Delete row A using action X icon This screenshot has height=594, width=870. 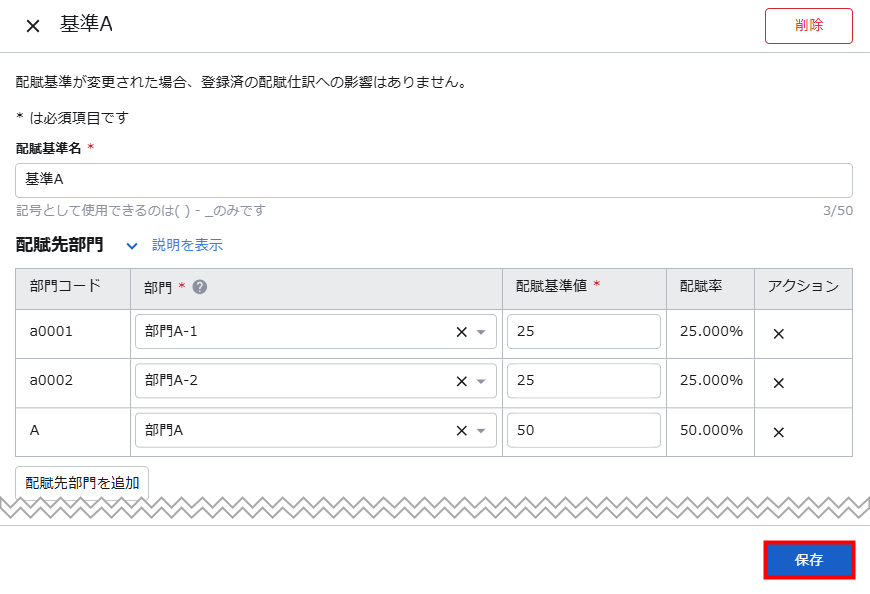[778, 432]
